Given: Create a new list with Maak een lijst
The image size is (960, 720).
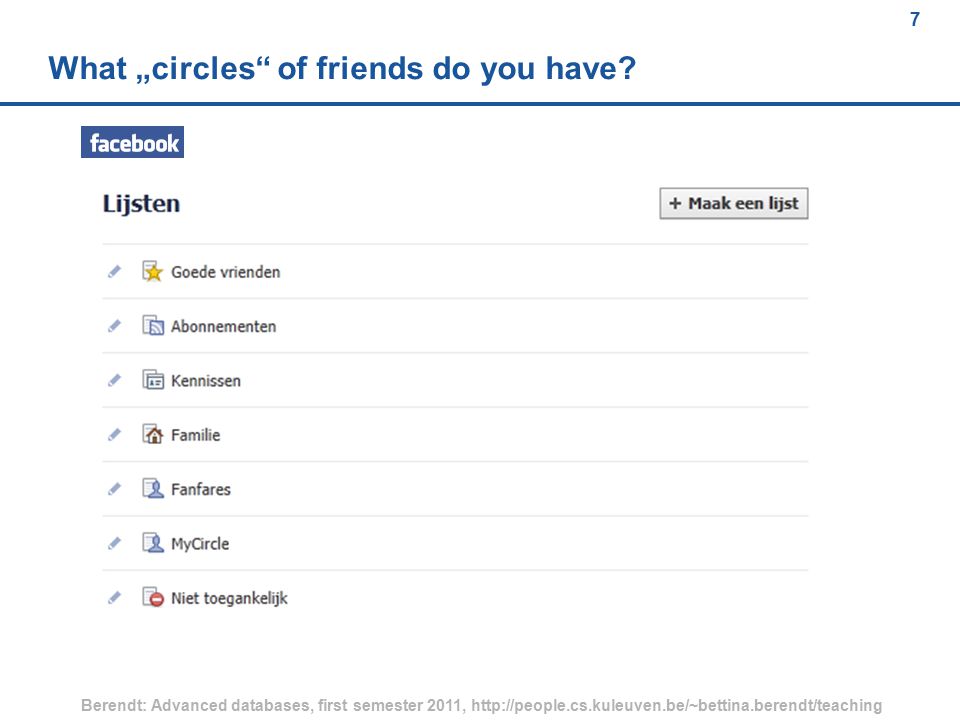Looking at the screenshot, I should (x=733, y=203).
